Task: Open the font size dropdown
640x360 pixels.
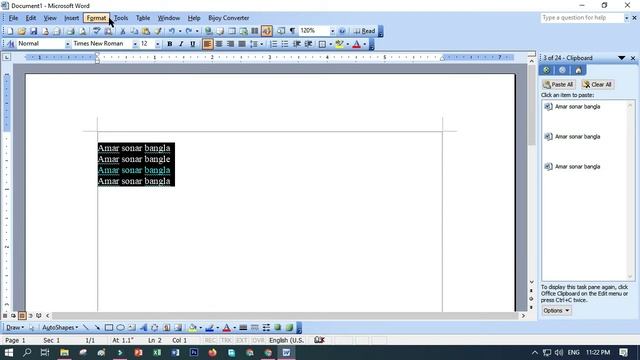Action: click(158, 44)
